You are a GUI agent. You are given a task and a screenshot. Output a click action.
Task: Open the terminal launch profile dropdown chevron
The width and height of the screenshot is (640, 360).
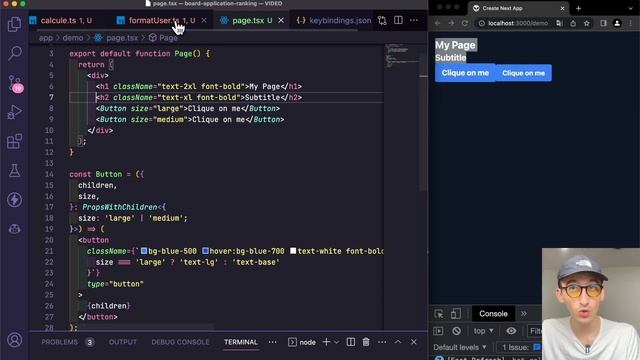pos(336,342)
